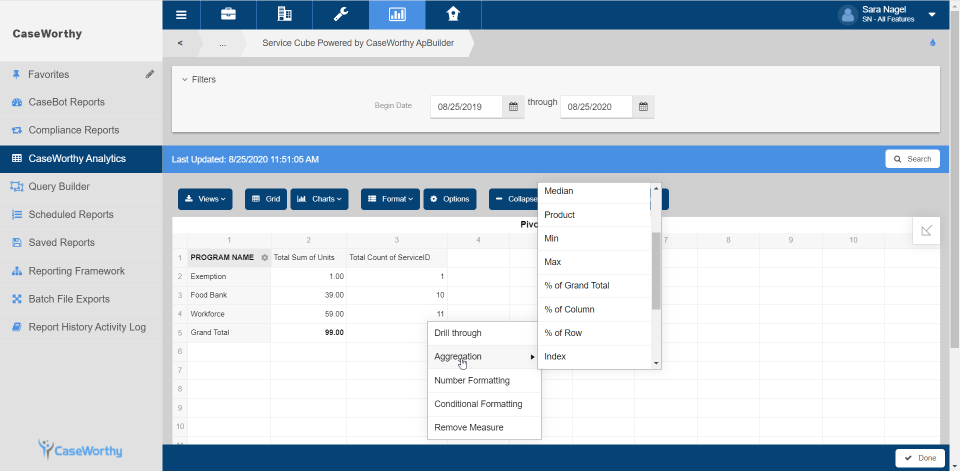Choose Max aggregation
The image size is (960, 471).
tap(594, 262)
